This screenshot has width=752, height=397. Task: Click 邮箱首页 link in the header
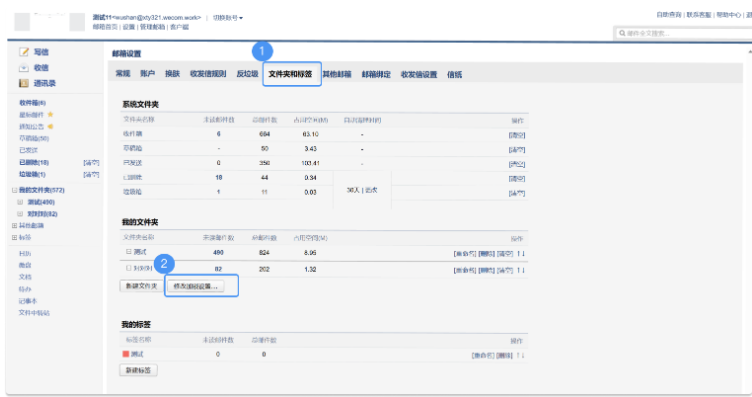(x=105, y=27)
